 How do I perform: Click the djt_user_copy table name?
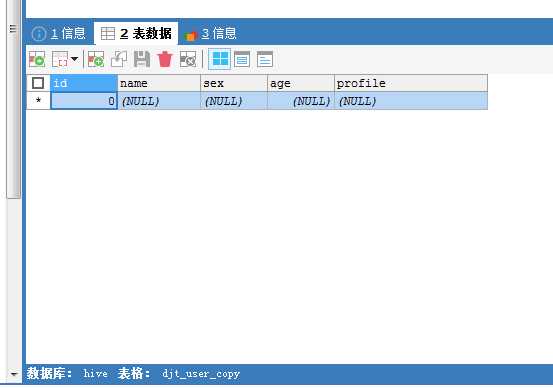point(201,374)
